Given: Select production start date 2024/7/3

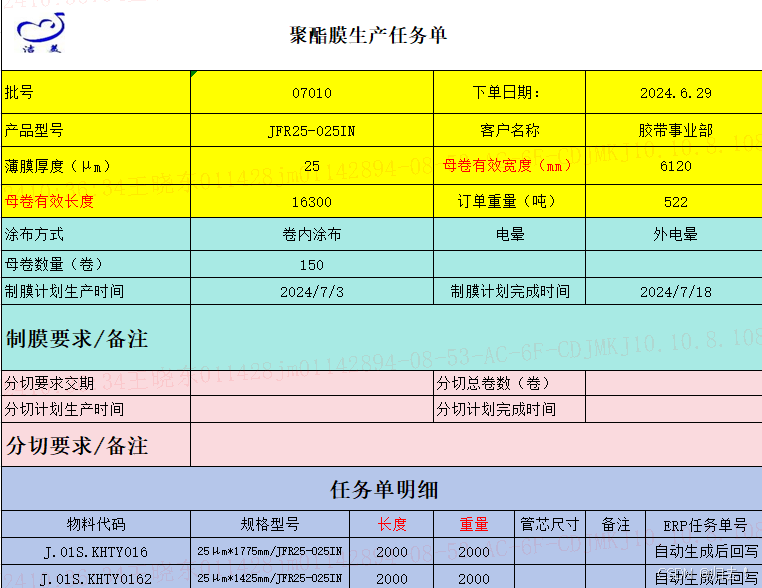Looking at the screenshot, I should pos(312,292).
